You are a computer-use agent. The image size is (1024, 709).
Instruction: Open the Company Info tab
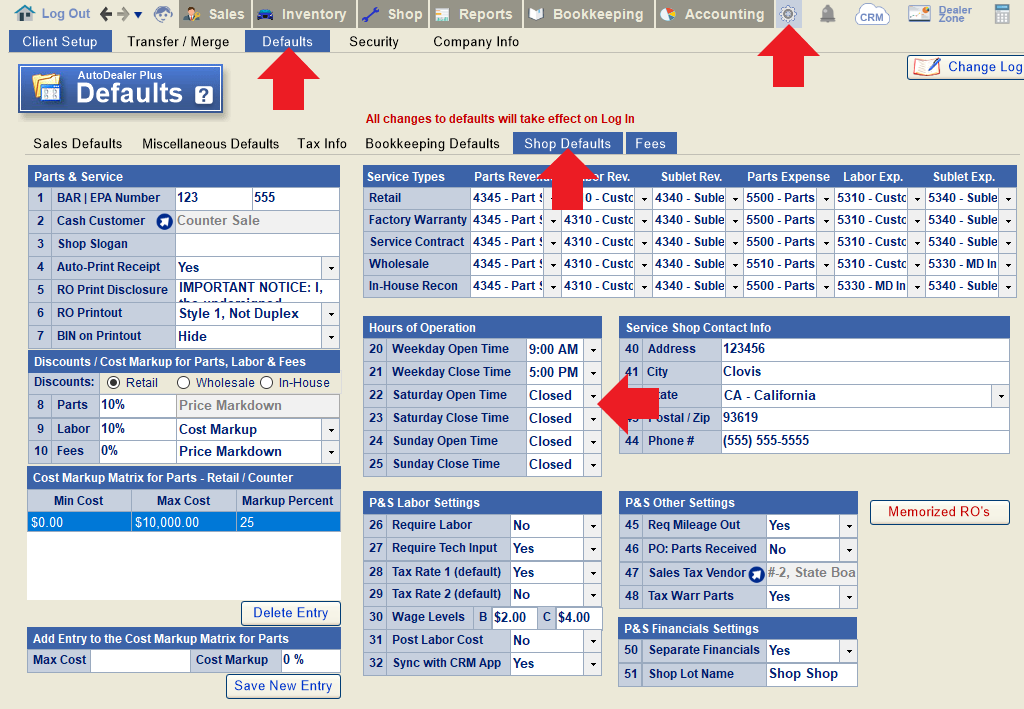[476, 42]
